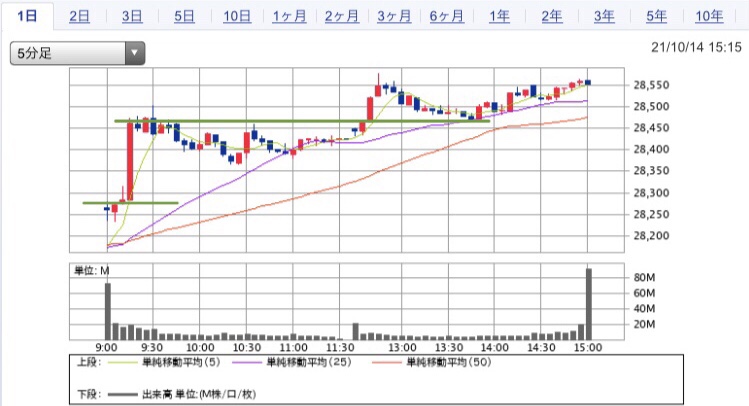This screenshot has width=749, height=406.
Task: Switch to the 3ヶ月 tab
Action: click(x=394, y=16)
